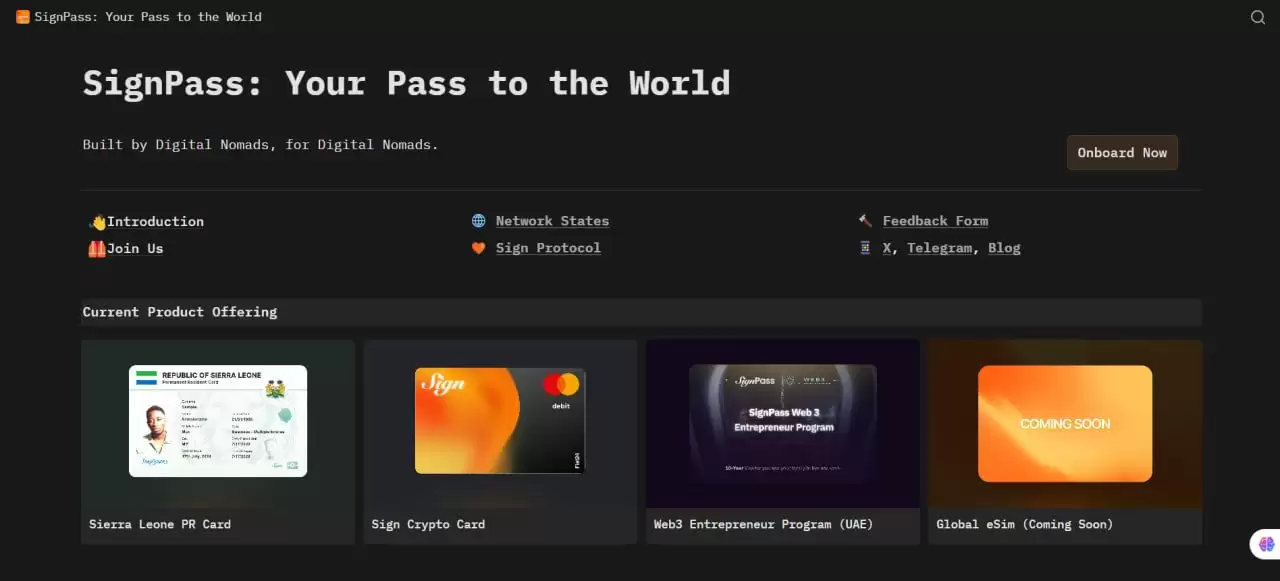Click the search magnifier icon
1280x581 pixels.
[x=1258, y=17]
